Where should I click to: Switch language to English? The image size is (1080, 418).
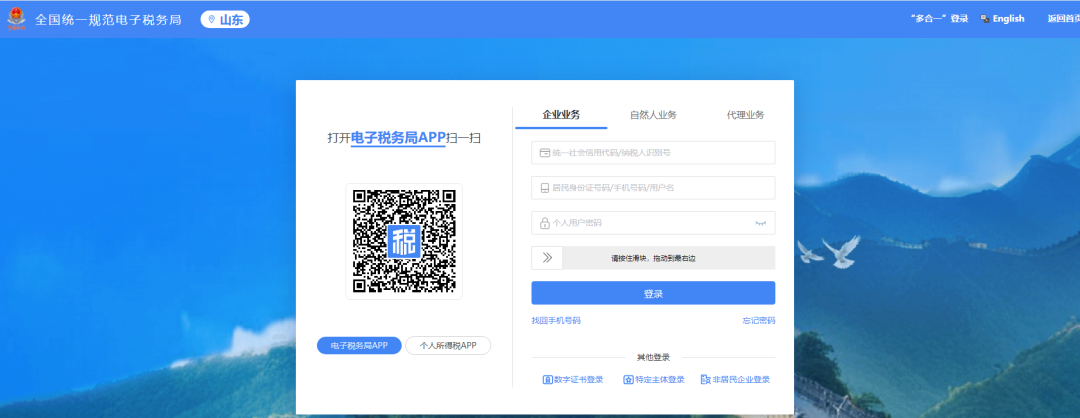[1008, 19]
